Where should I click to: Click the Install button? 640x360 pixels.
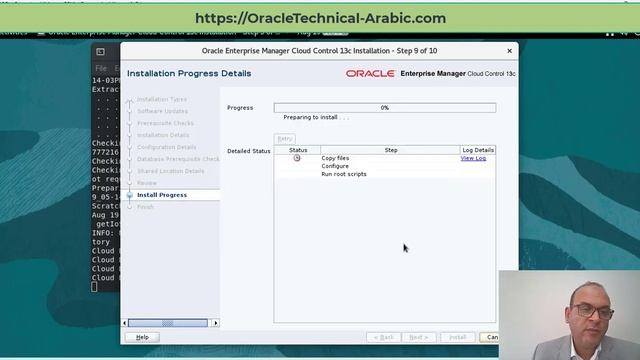pos(458,337)
